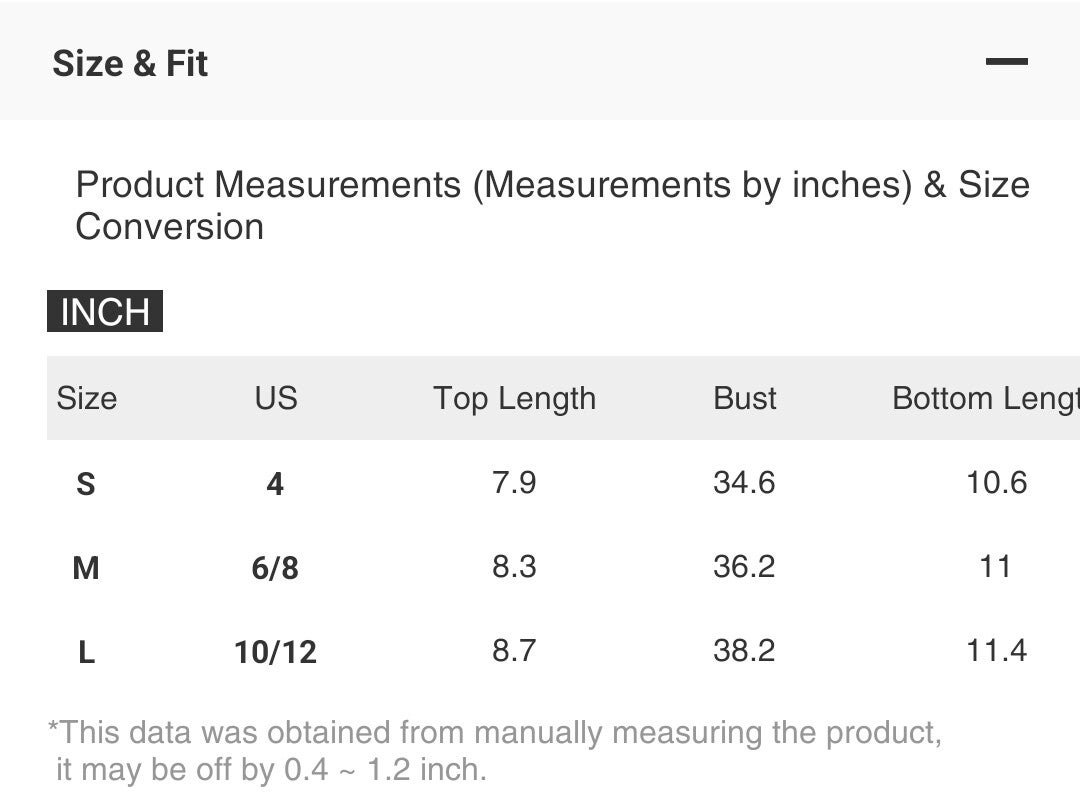The image size is (1080, 801).
Task: Click the US column header
Action: (x=276, y=398)
